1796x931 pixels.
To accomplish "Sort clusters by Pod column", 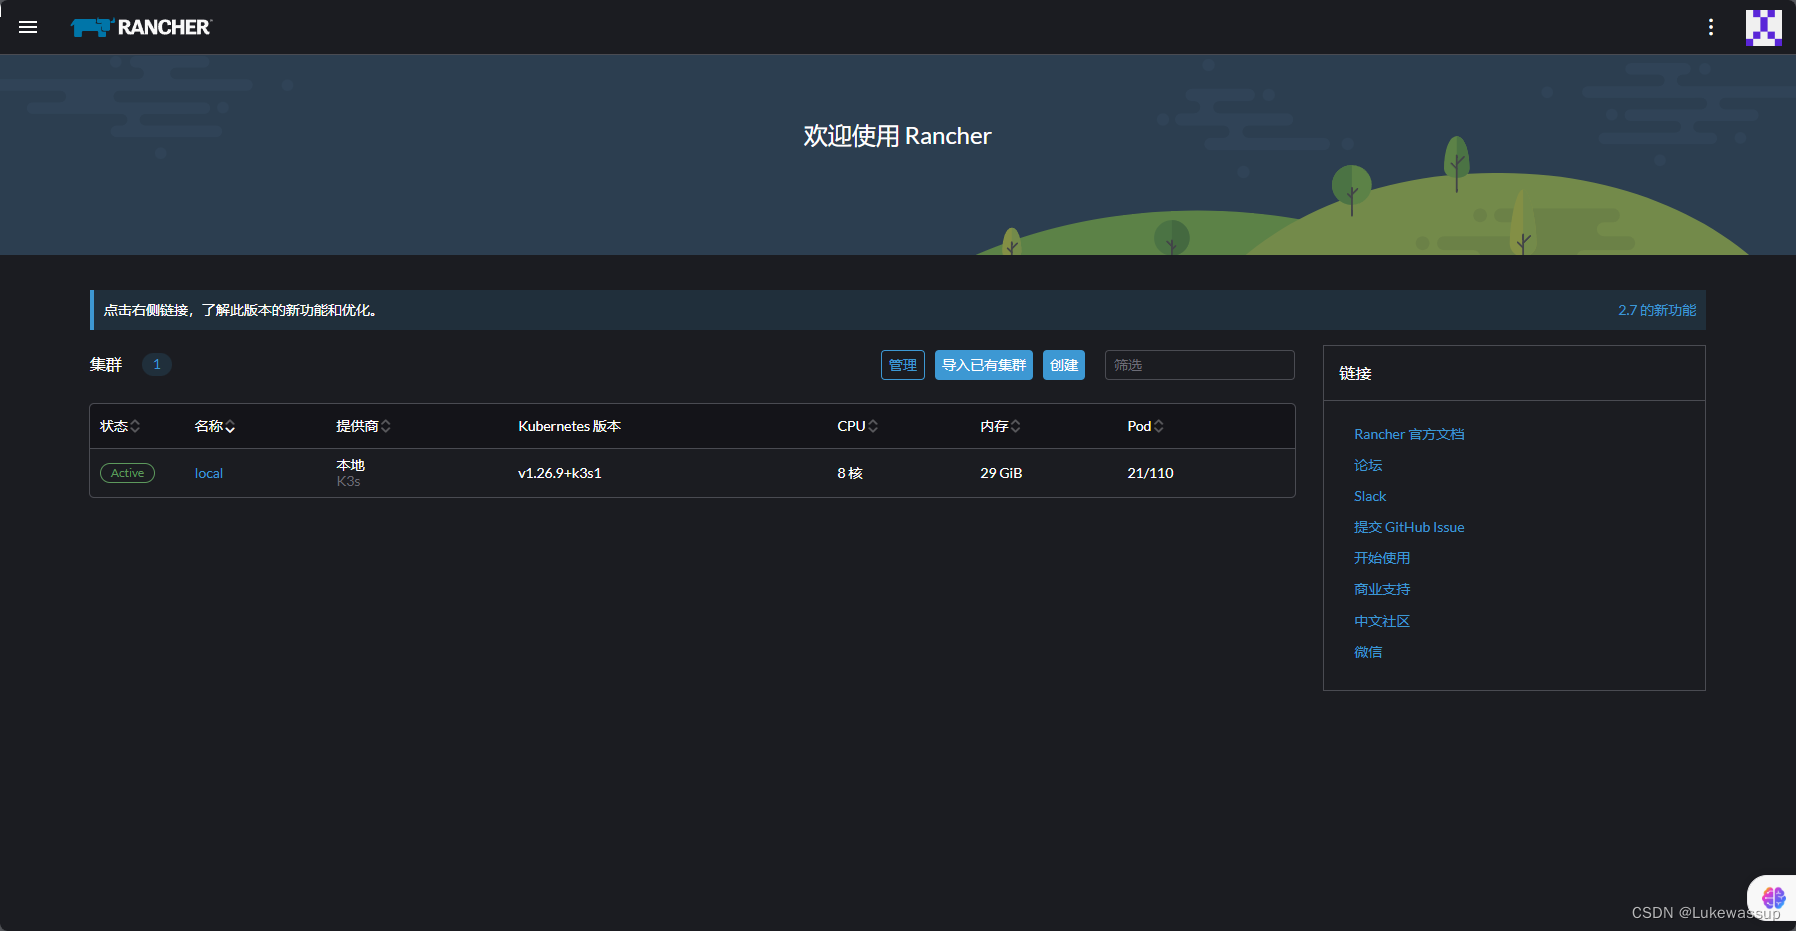I will (1145, 426).
